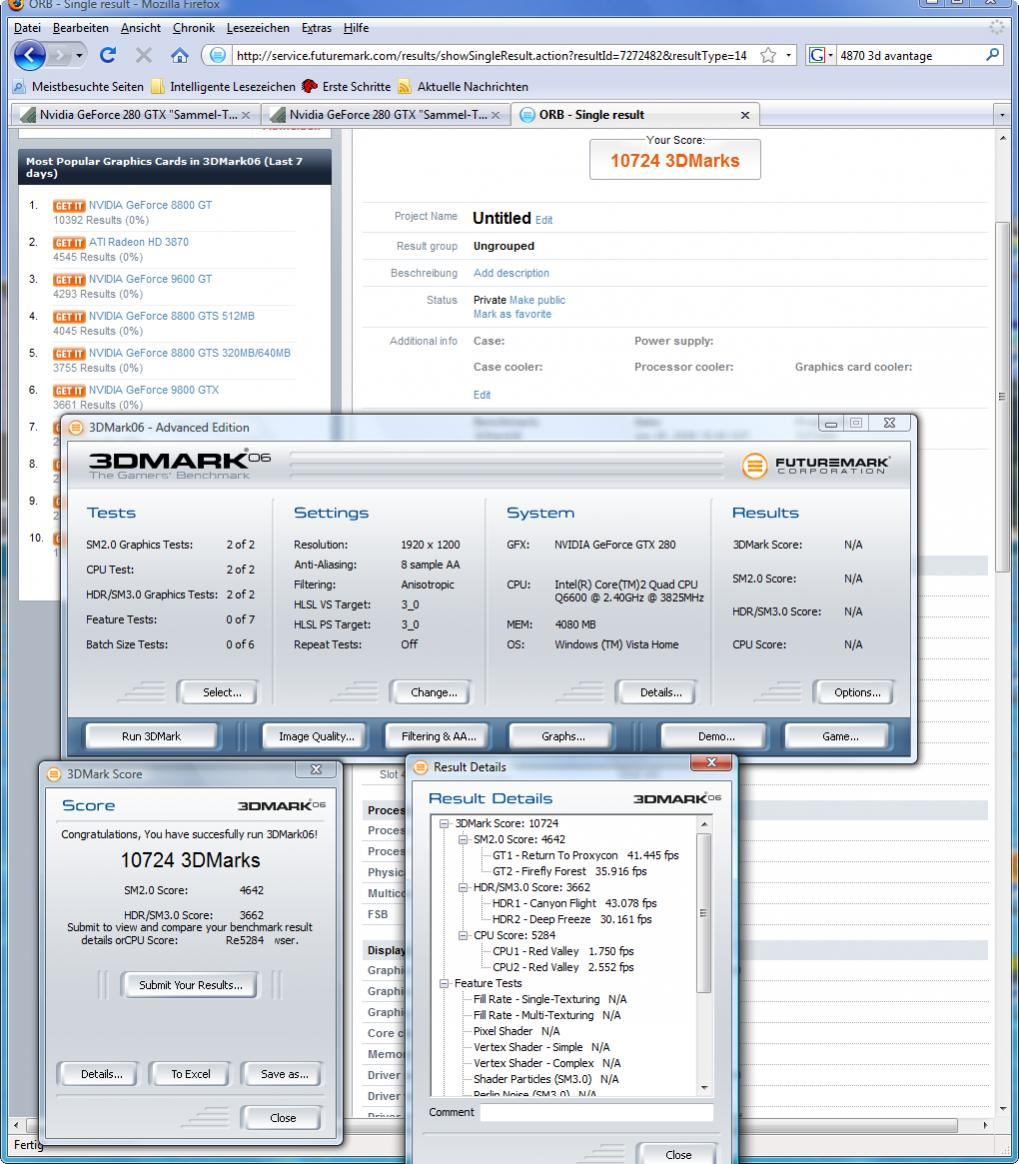Screen dimensions: 1019x1164
Task: Click the Run 3DMark button
Action: (151, 736)
